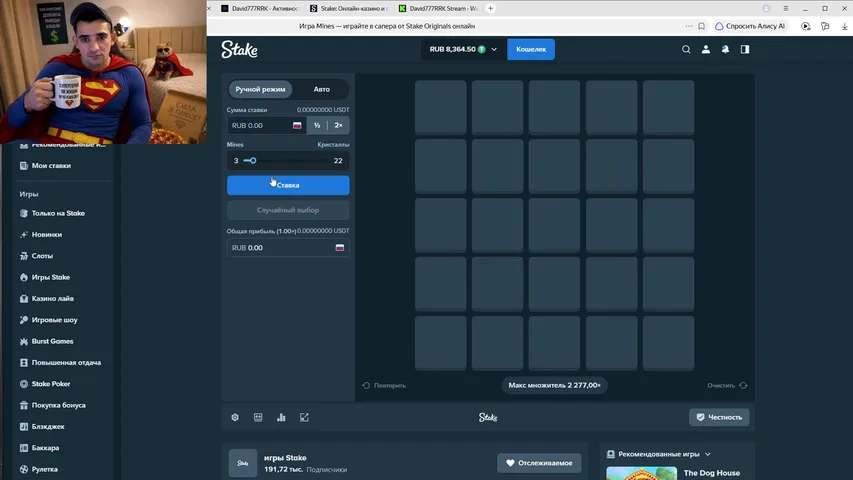Click the Clear board refresh icon
853x480 pixels.
click(x=743, y=385)
